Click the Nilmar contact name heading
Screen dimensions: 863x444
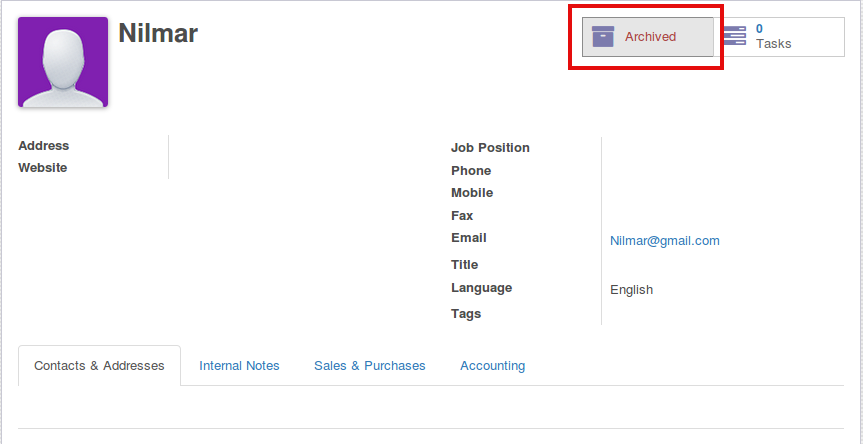pos(158,33)
